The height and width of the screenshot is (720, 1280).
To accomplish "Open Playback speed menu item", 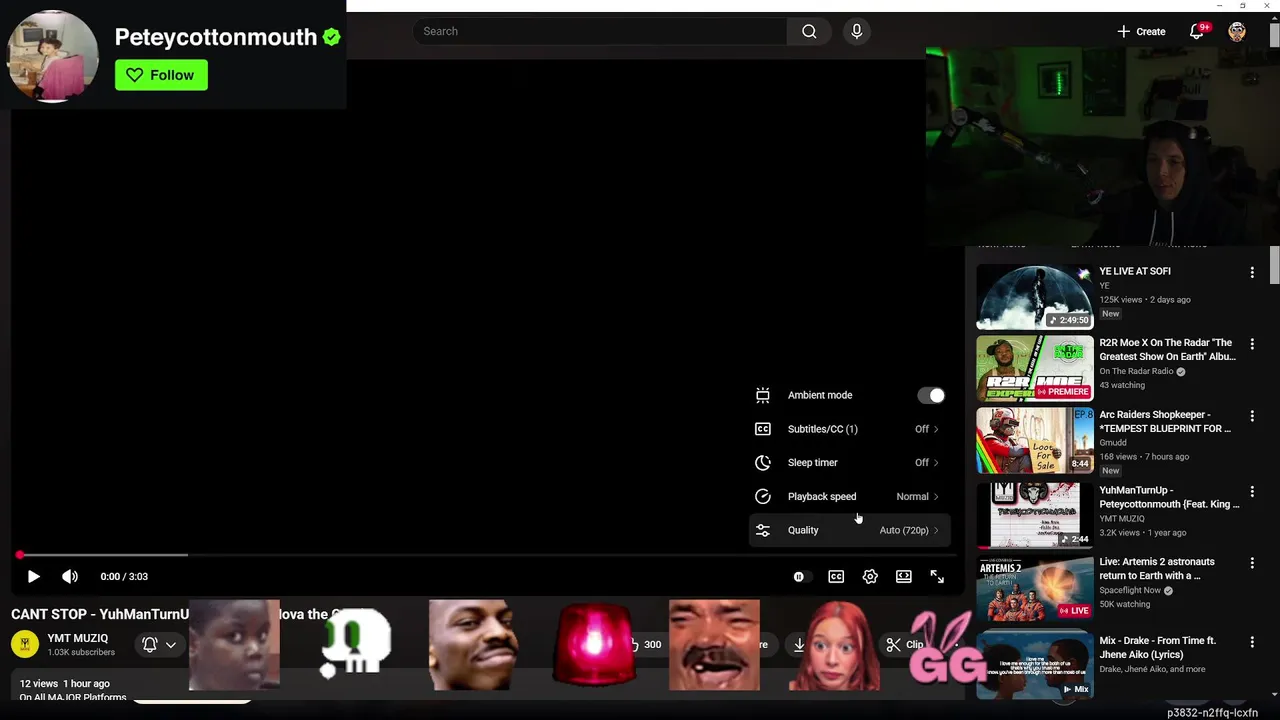I will click(849, 497).
